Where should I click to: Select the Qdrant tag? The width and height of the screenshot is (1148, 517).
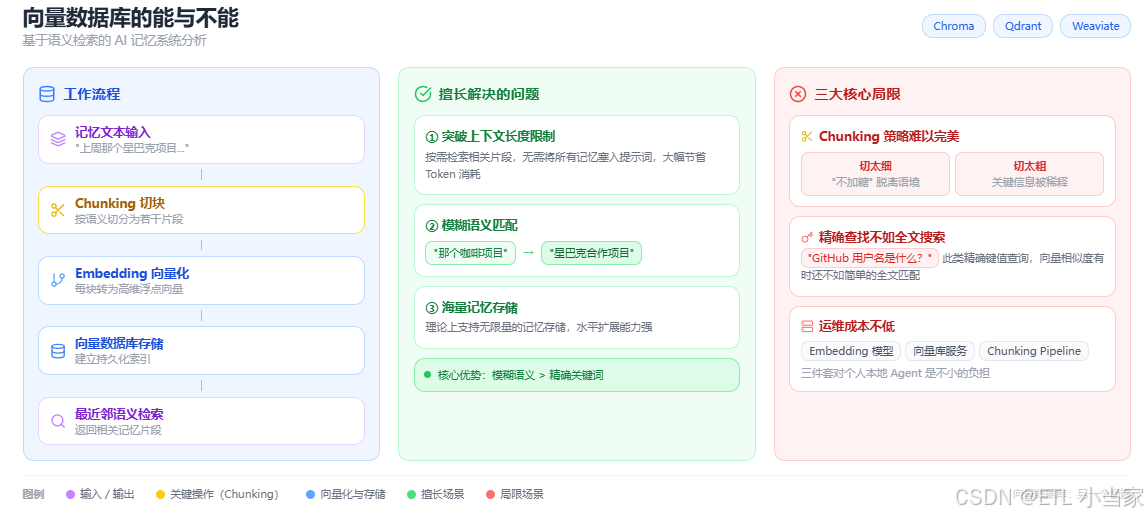pyautogui.click(x=1023, y=26)
